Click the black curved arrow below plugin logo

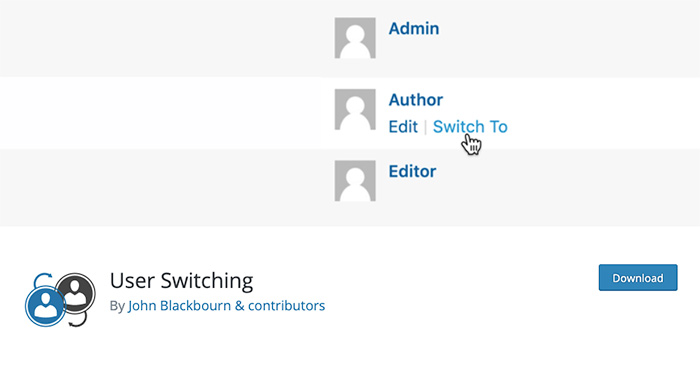tap(78, 320)
